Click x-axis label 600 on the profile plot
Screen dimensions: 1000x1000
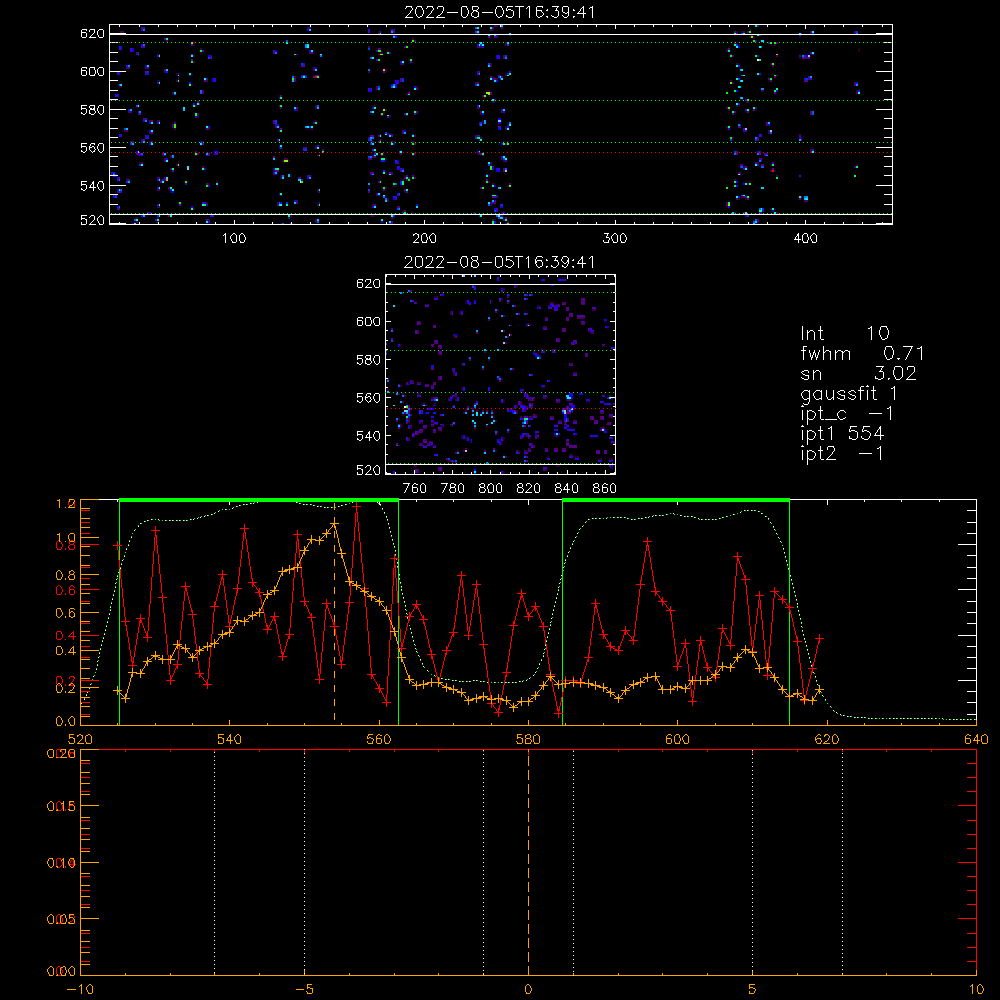[677, 739]
